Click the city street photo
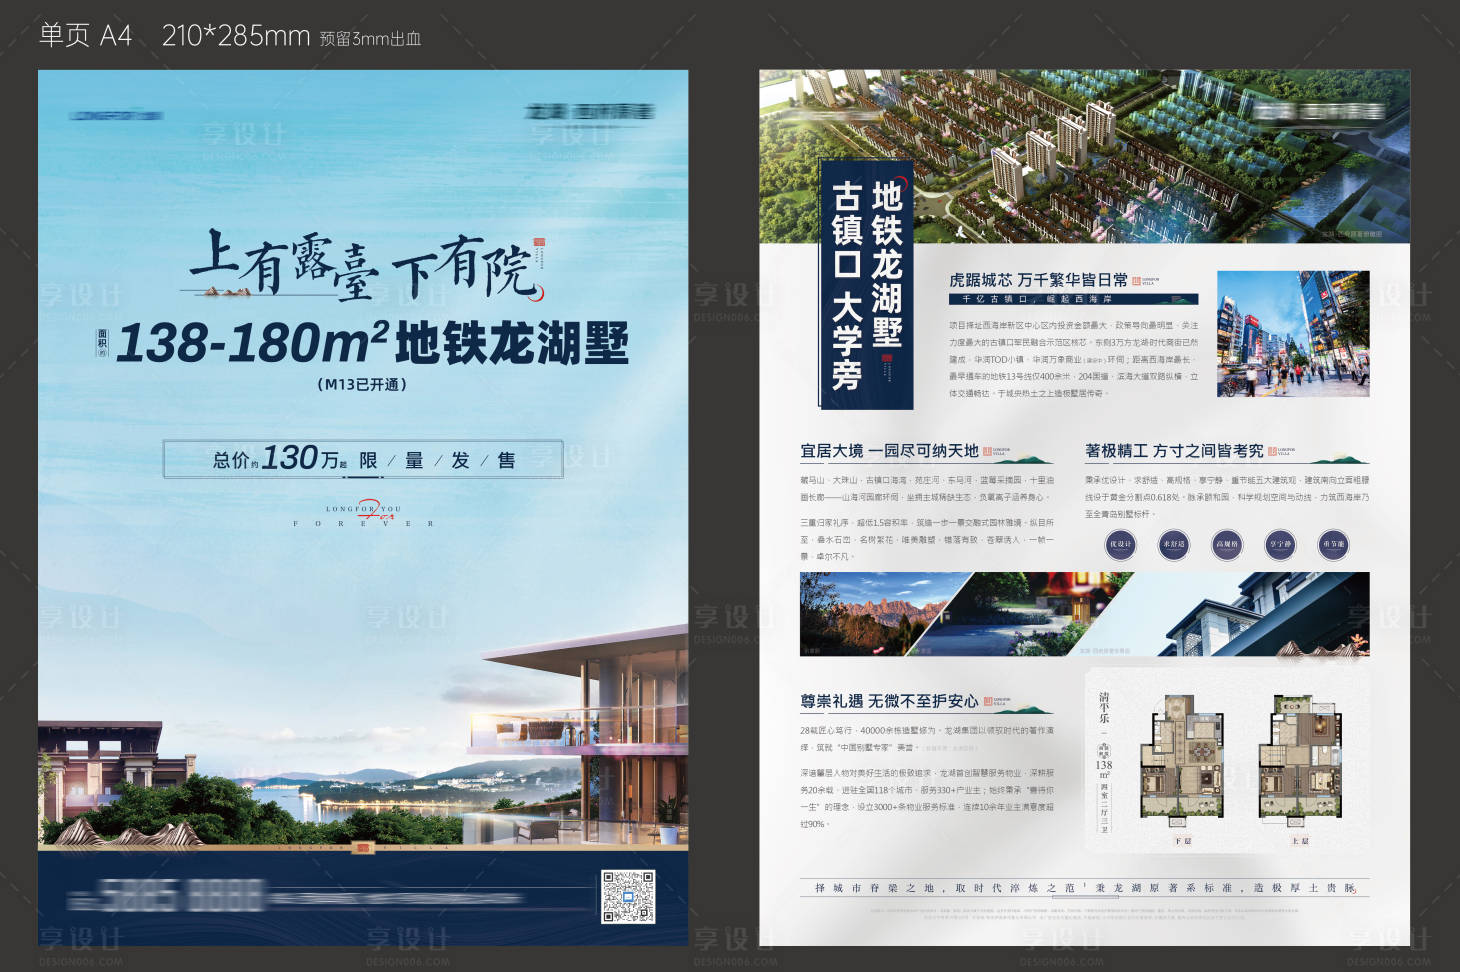 1293,333
